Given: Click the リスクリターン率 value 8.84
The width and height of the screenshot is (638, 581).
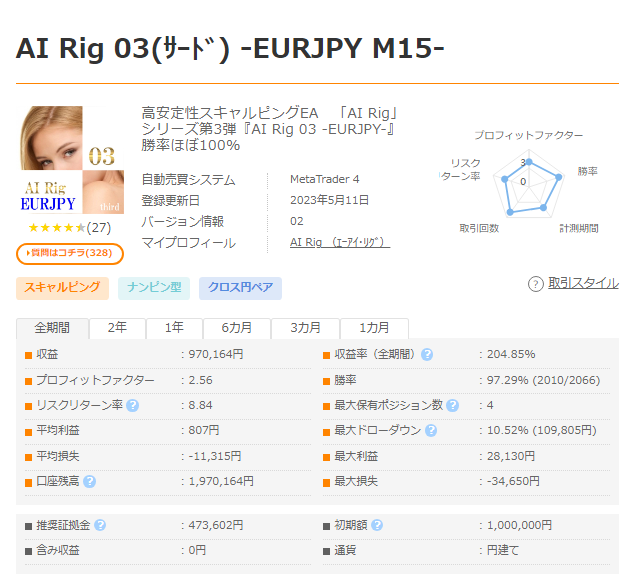Looking at the screenshot, I should pyautogui.click(x=200, y=406).
